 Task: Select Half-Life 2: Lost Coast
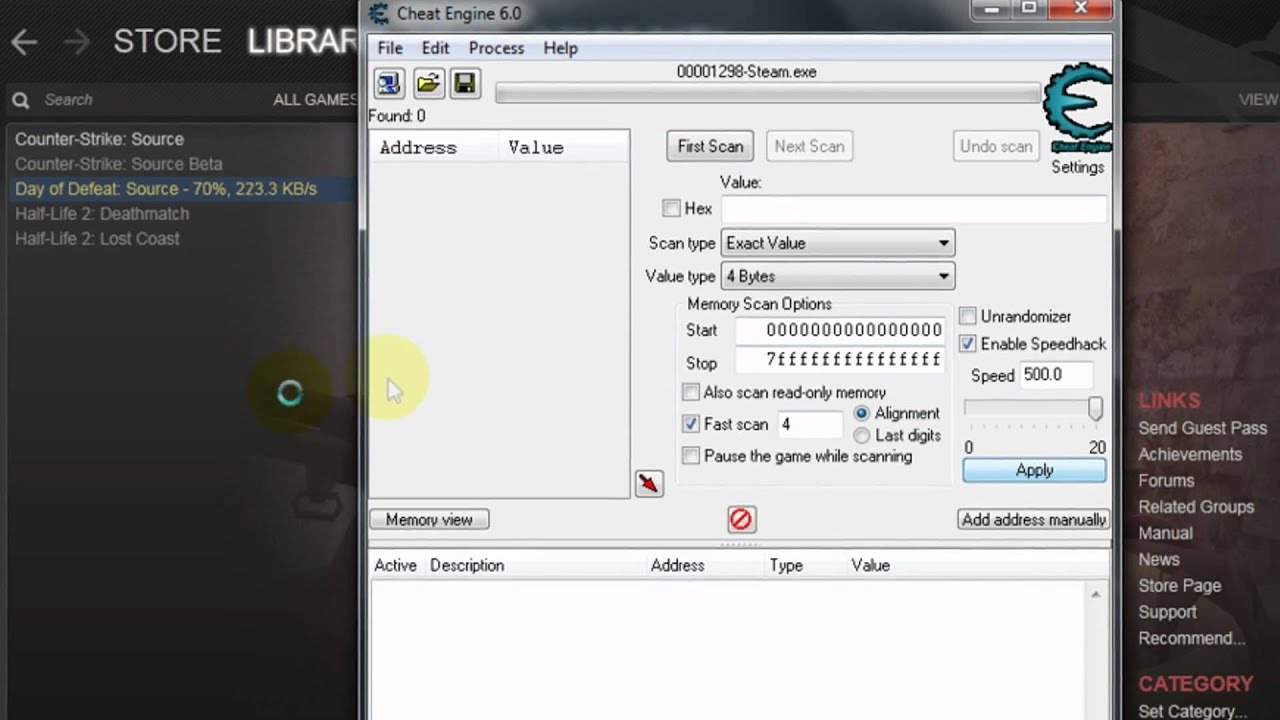click(97, 239)
